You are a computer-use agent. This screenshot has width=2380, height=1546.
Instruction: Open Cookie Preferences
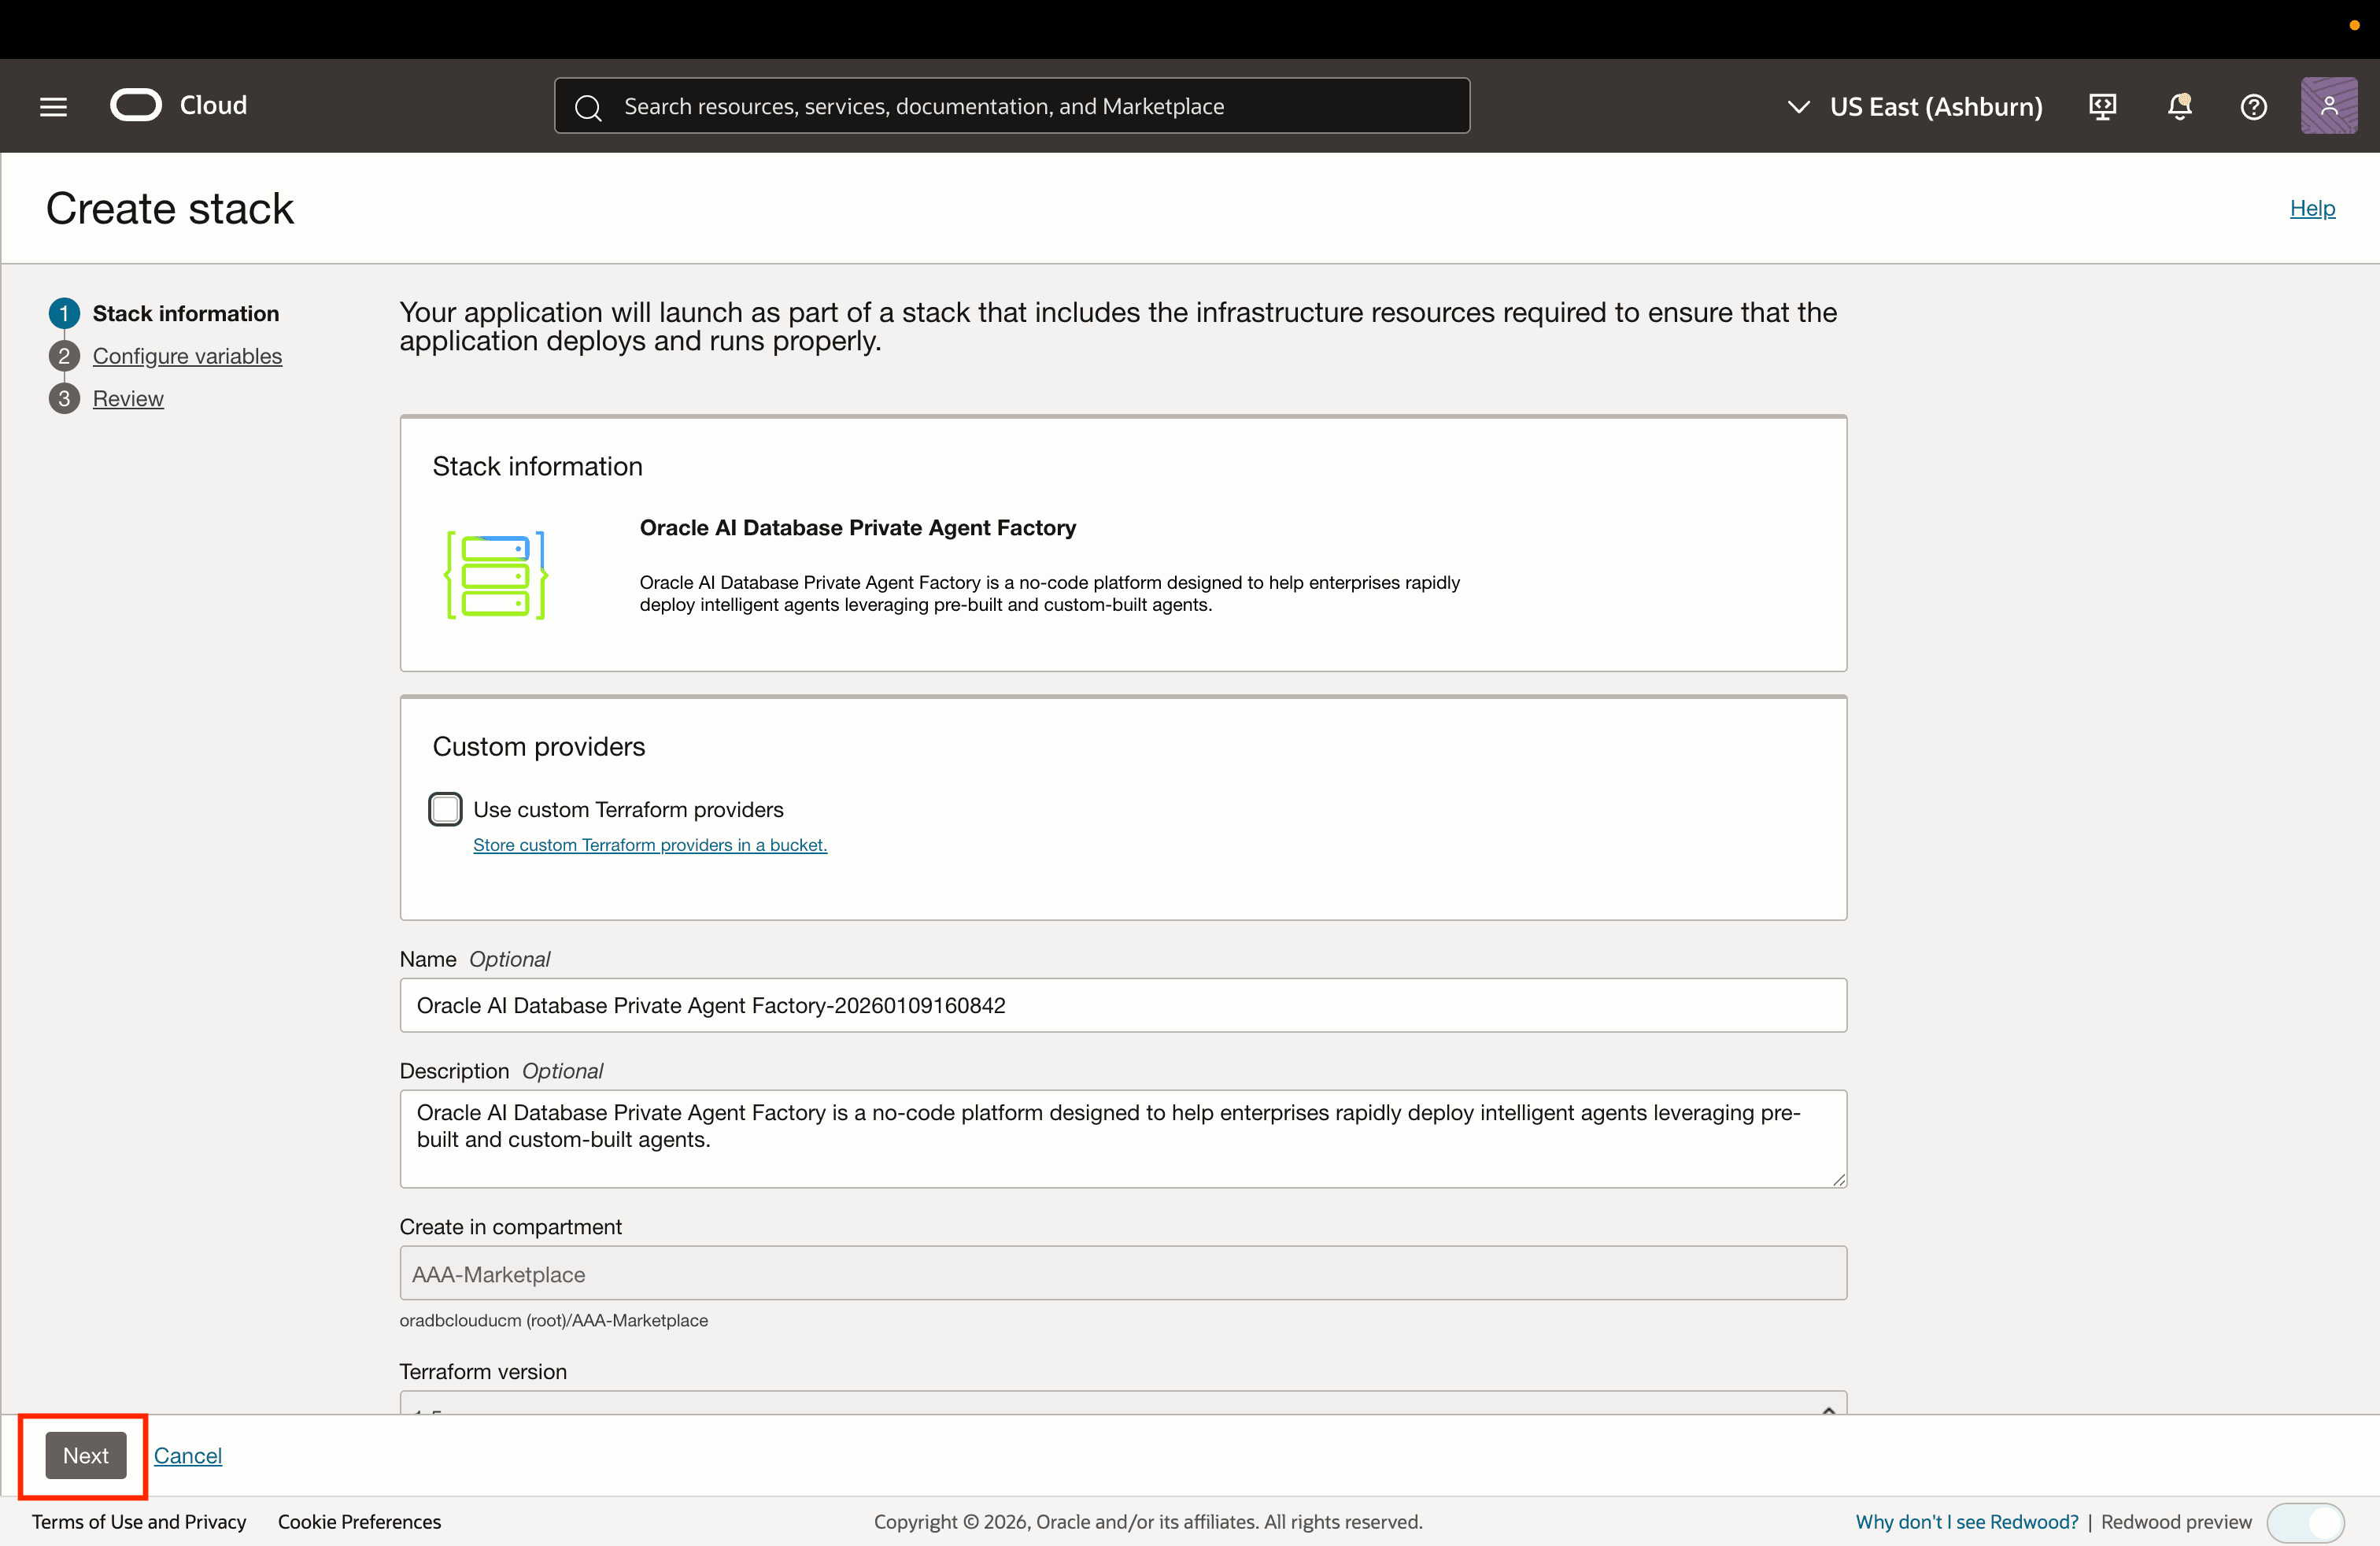pyautogui.click(x=358, y=1521)
